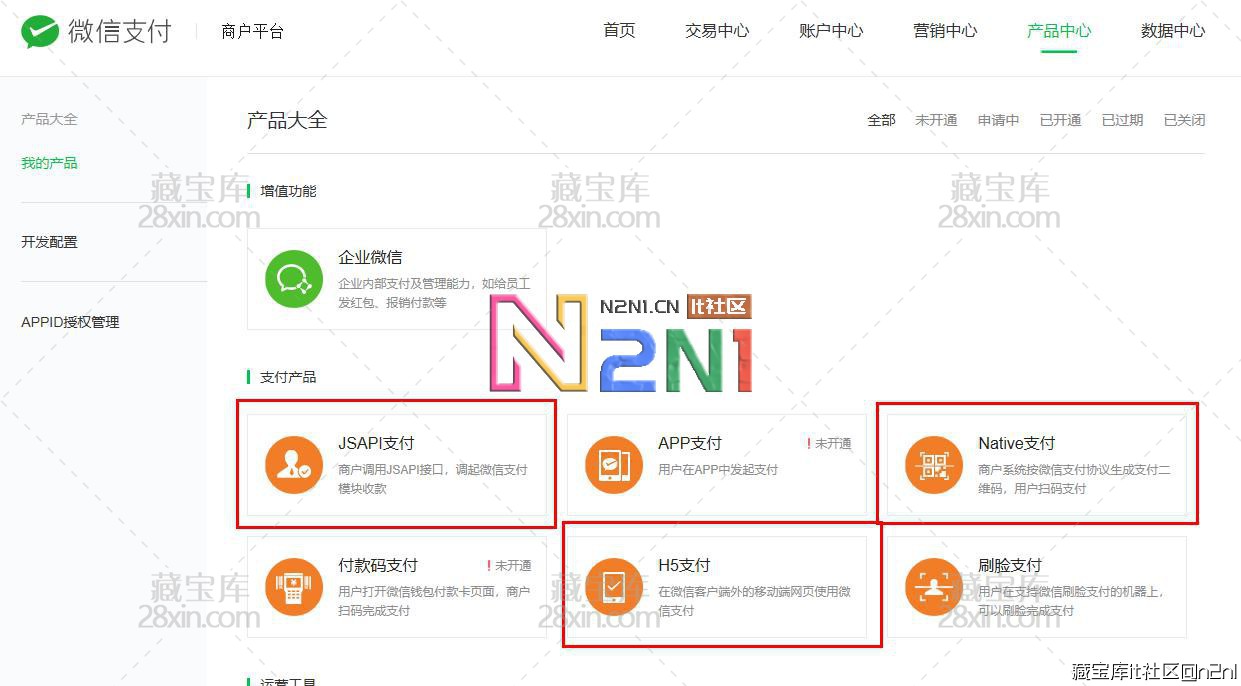1241x686 pixels.
Task: Go to the 首页 menu item
Action: pyautogui.click(x=619, y=31)
